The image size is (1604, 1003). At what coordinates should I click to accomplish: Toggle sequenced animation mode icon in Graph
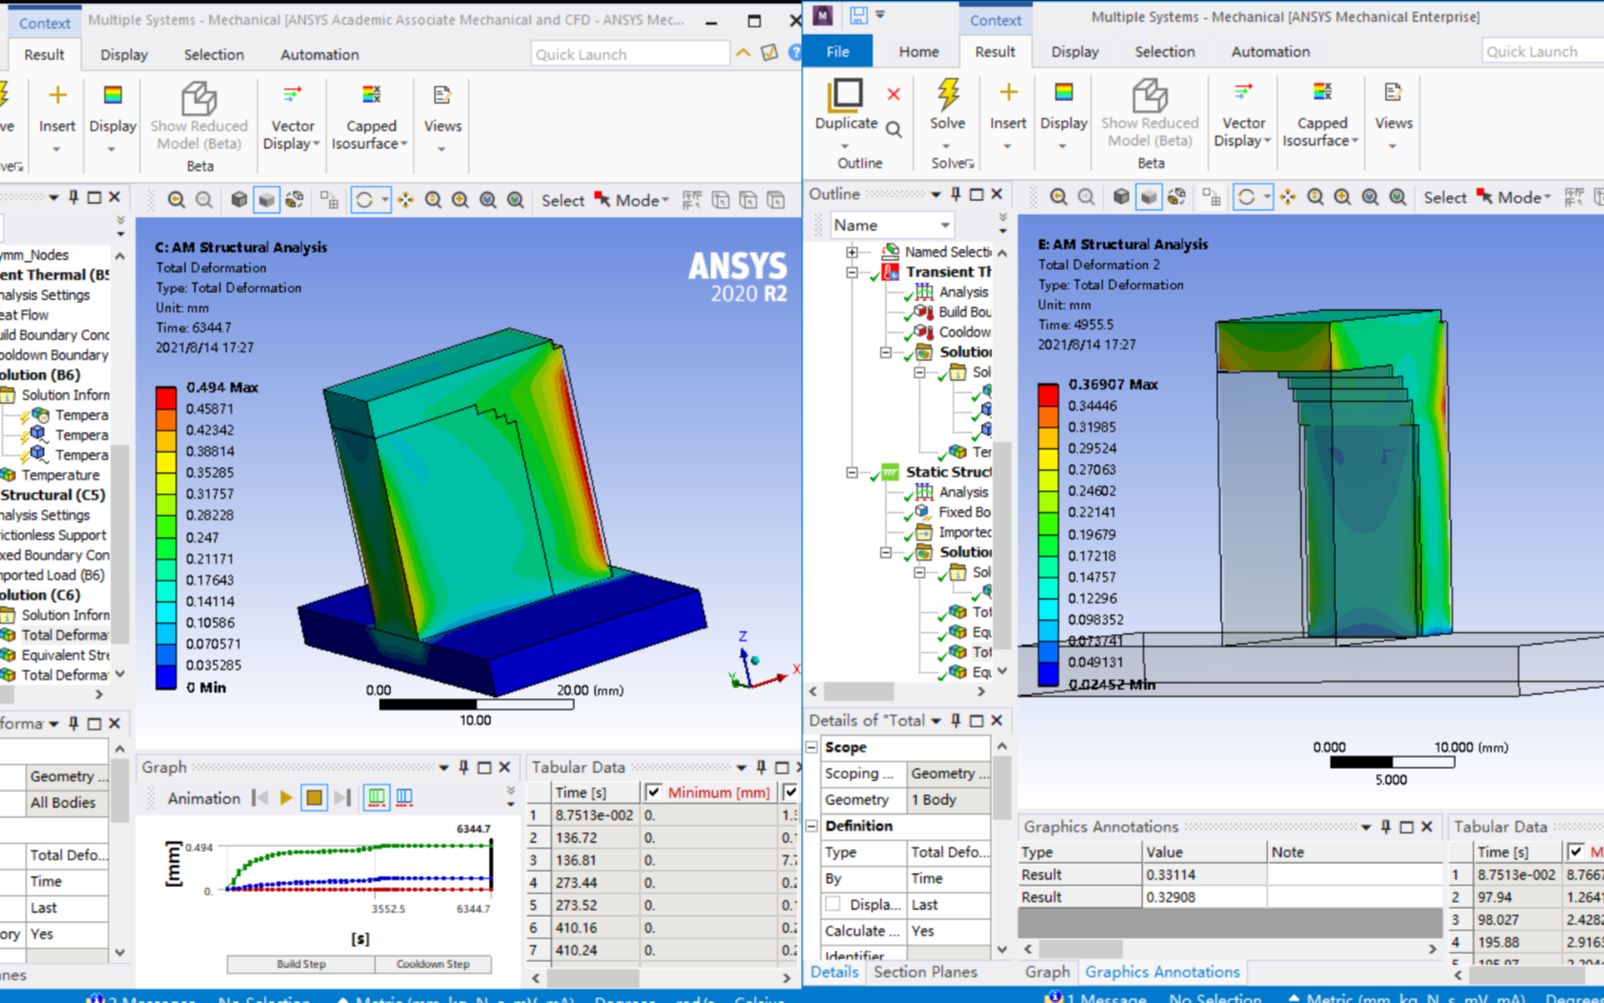point(404,798)
